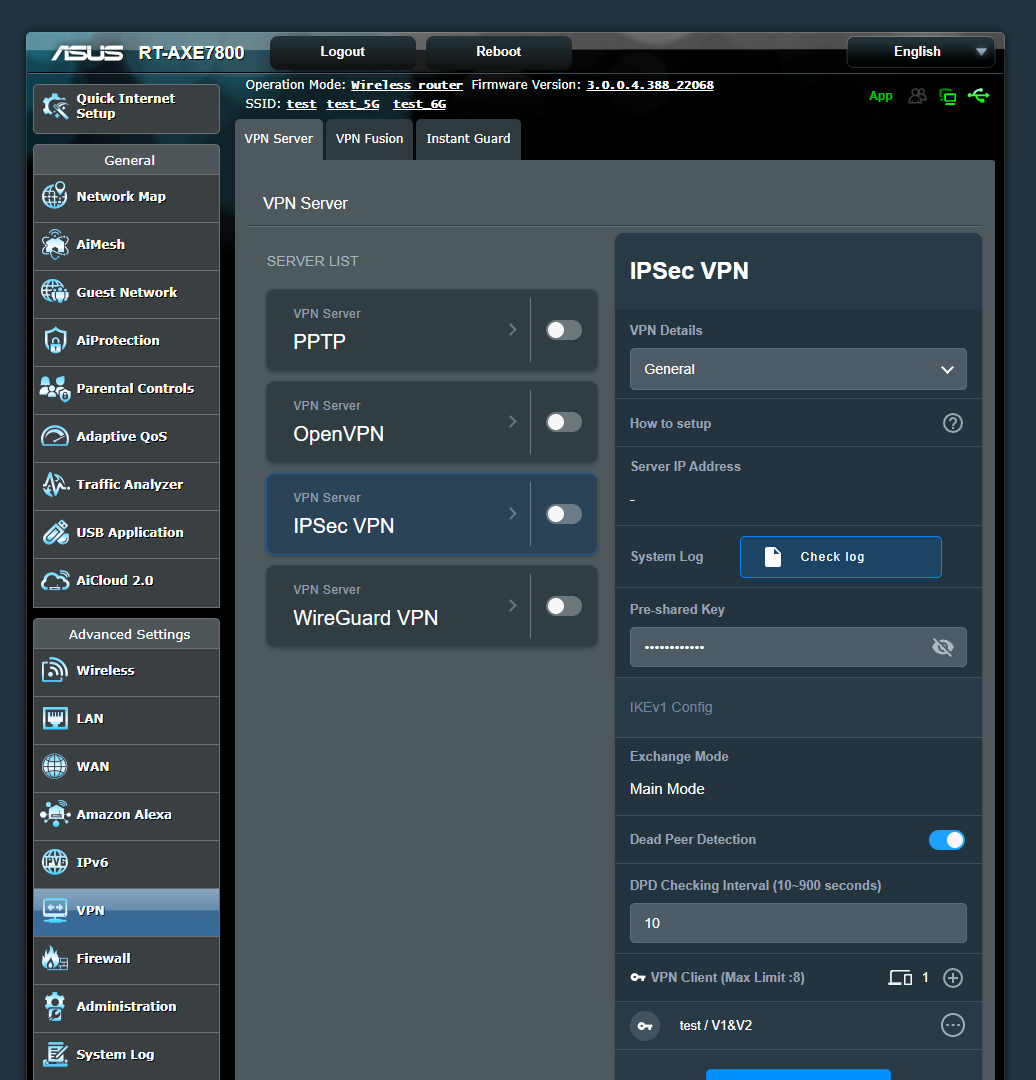This screenshot has width=1036, height=1080.
Task: Click the Amazon Alexa icon
Action: 55,814
